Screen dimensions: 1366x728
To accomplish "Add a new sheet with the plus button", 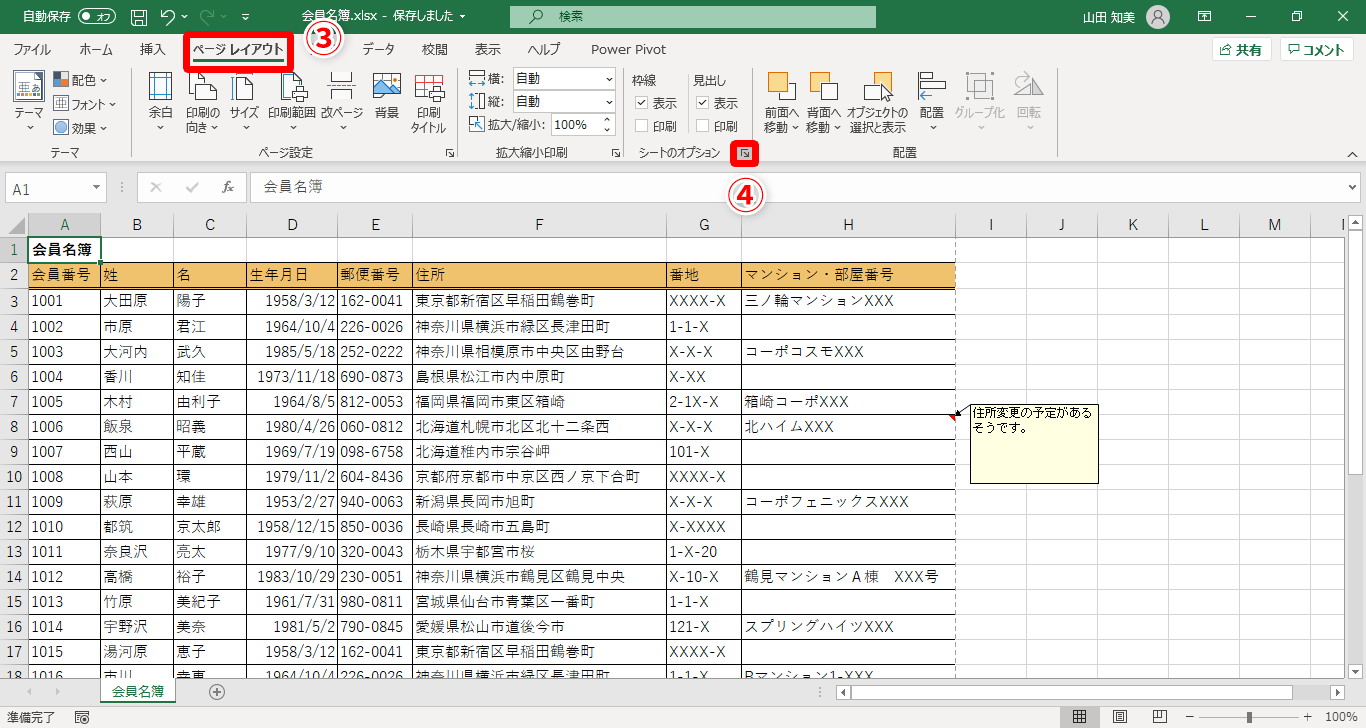I will [217, 691].
